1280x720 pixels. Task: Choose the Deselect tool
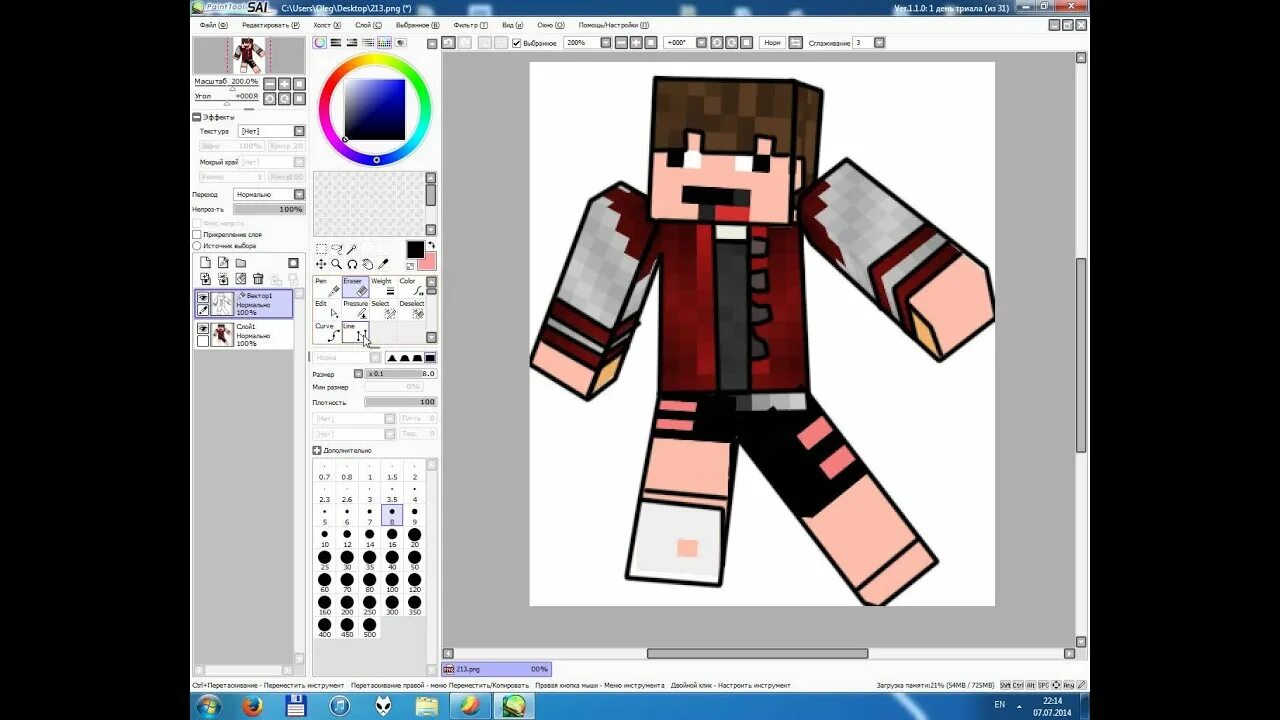(x=411, y=310)
